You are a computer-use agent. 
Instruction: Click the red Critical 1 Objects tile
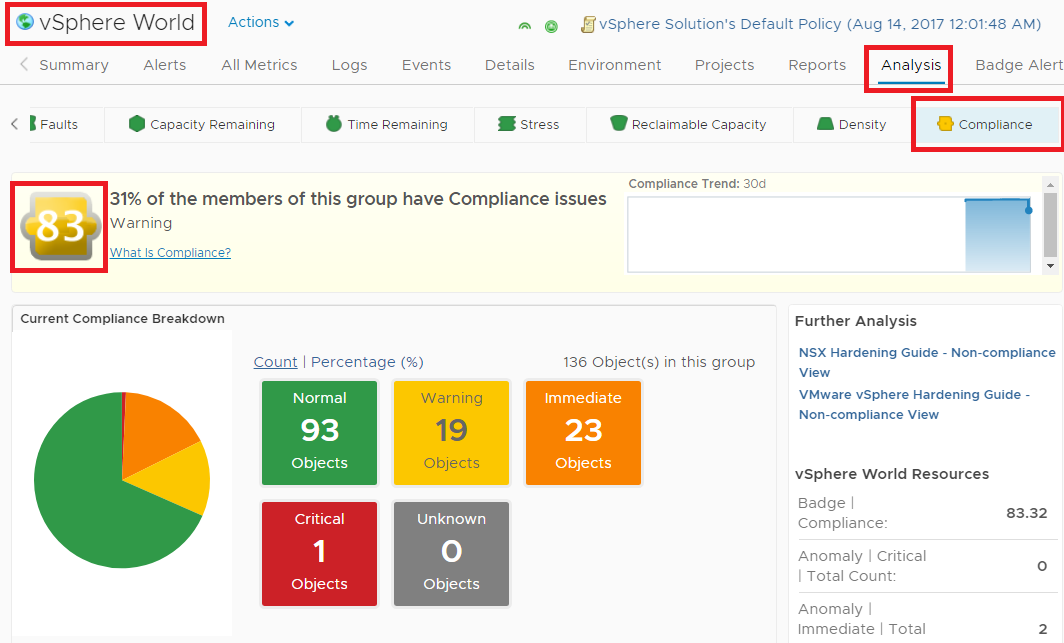[320, 553]
